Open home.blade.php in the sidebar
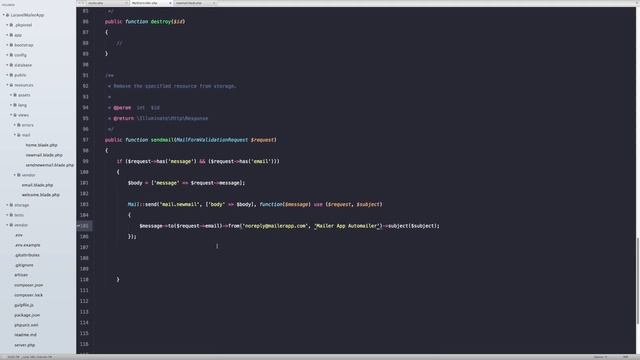Image resolution: width=640 pixels, height=360 pixels. pos(41,145)
